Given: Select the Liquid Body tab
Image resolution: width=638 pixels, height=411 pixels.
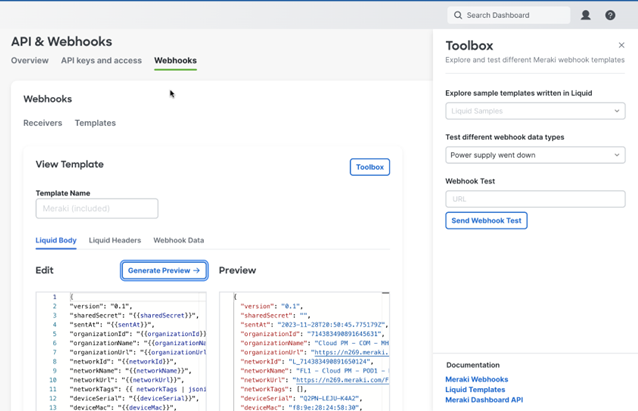Looking at the screenshot, I should [56, 240].
